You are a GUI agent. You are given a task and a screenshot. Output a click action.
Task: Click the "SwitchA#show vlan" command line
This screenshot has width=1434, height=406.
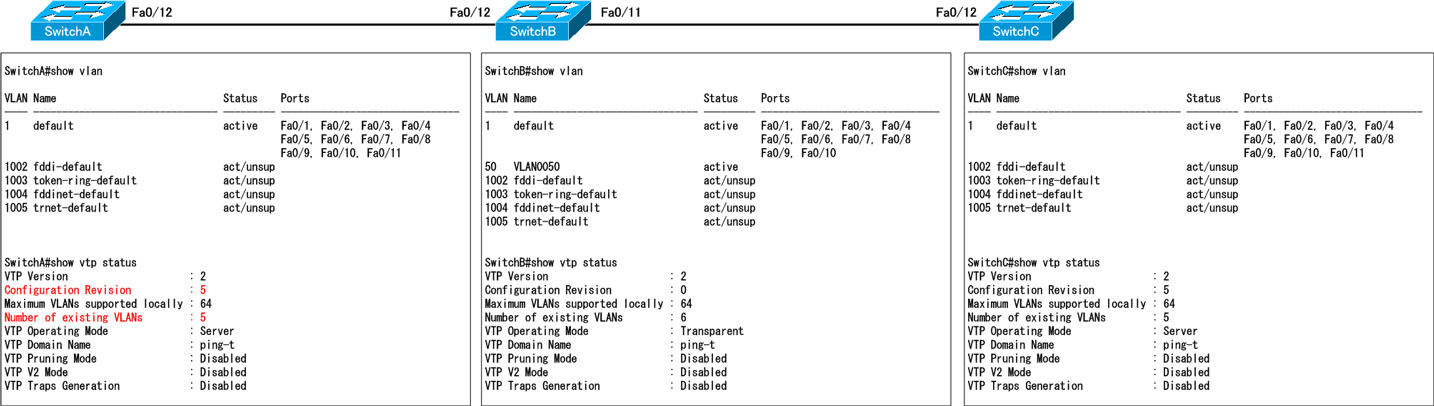coord(53,71)
